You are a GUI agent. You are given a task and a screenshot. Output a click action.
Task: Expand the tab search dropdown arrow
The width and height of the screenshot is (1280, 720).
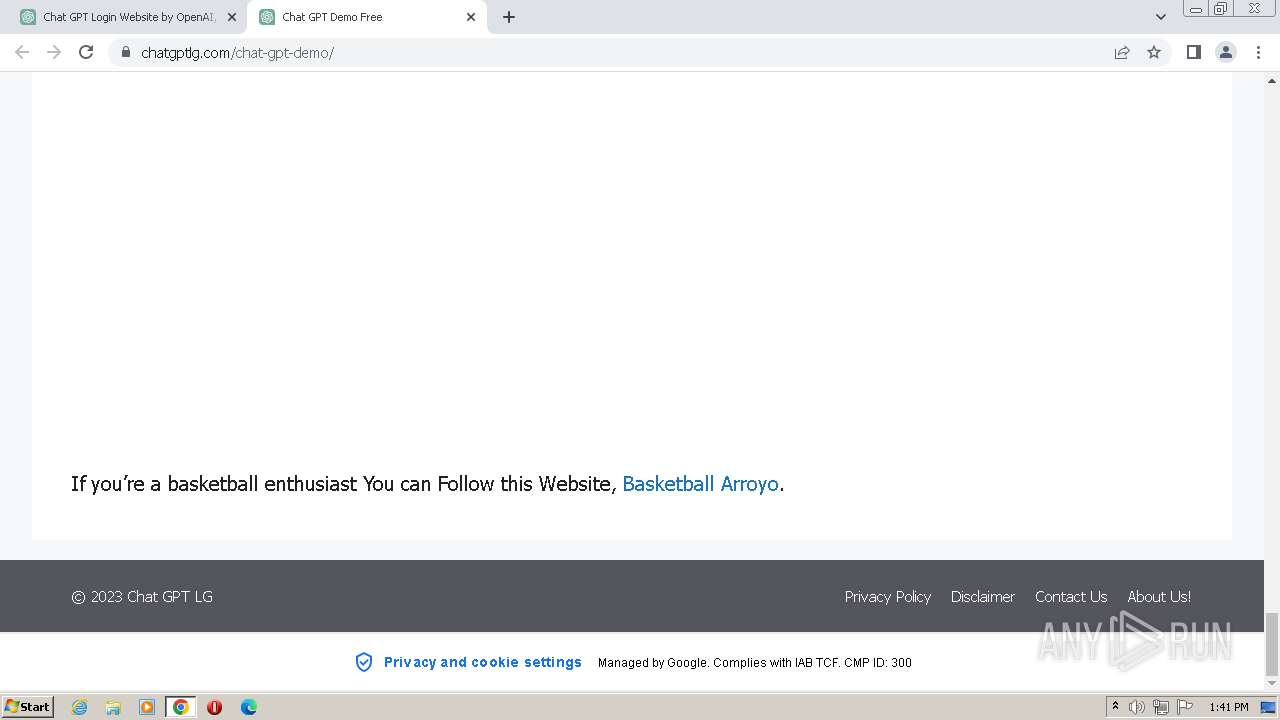coord(1160,17)
